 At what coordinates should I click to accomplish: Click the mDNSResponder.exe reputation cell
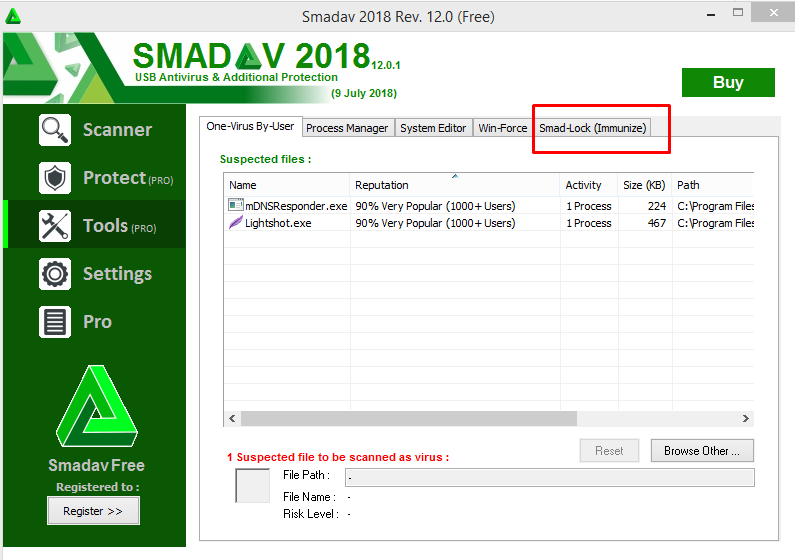pyautogui.click(x=435, y=206)
